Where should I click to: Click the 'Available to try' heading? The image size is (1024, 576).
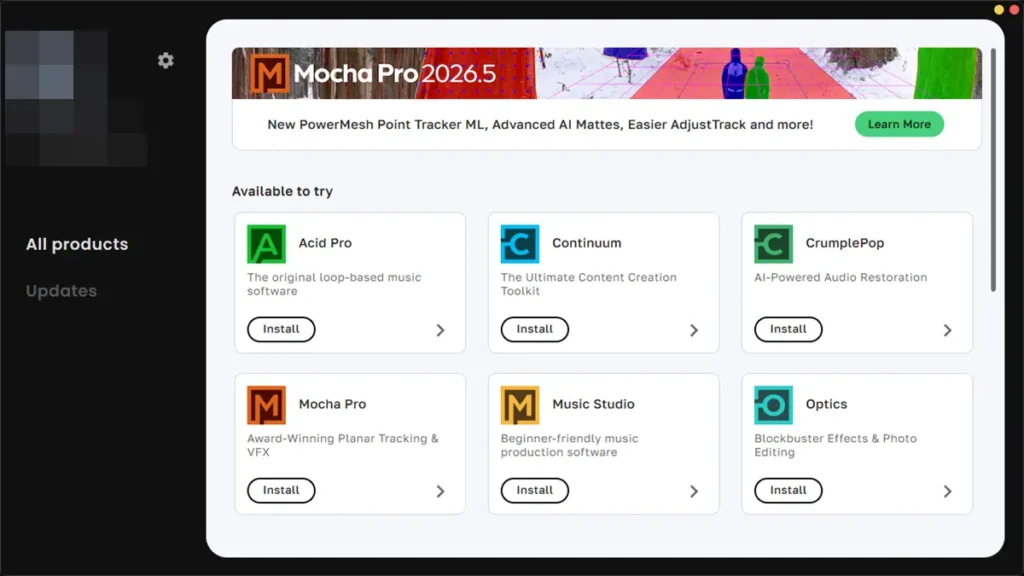282,191
